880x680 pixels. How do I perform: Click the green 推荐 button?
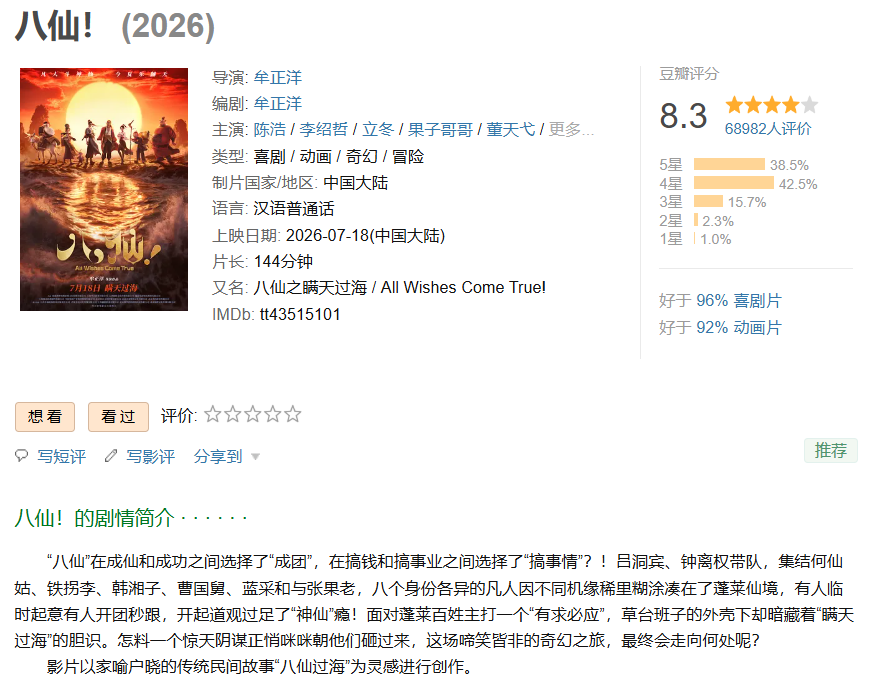tap(831, 451)
